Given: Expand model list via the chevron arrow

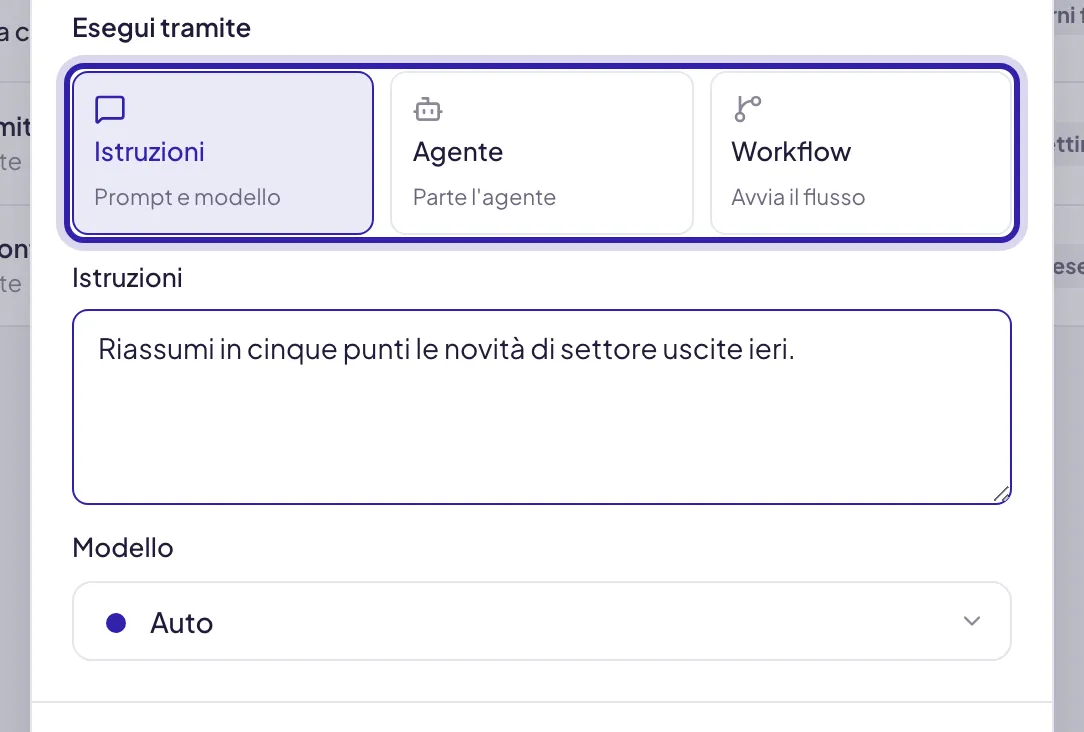Looking at the screenshot, I should coord(972,621).
